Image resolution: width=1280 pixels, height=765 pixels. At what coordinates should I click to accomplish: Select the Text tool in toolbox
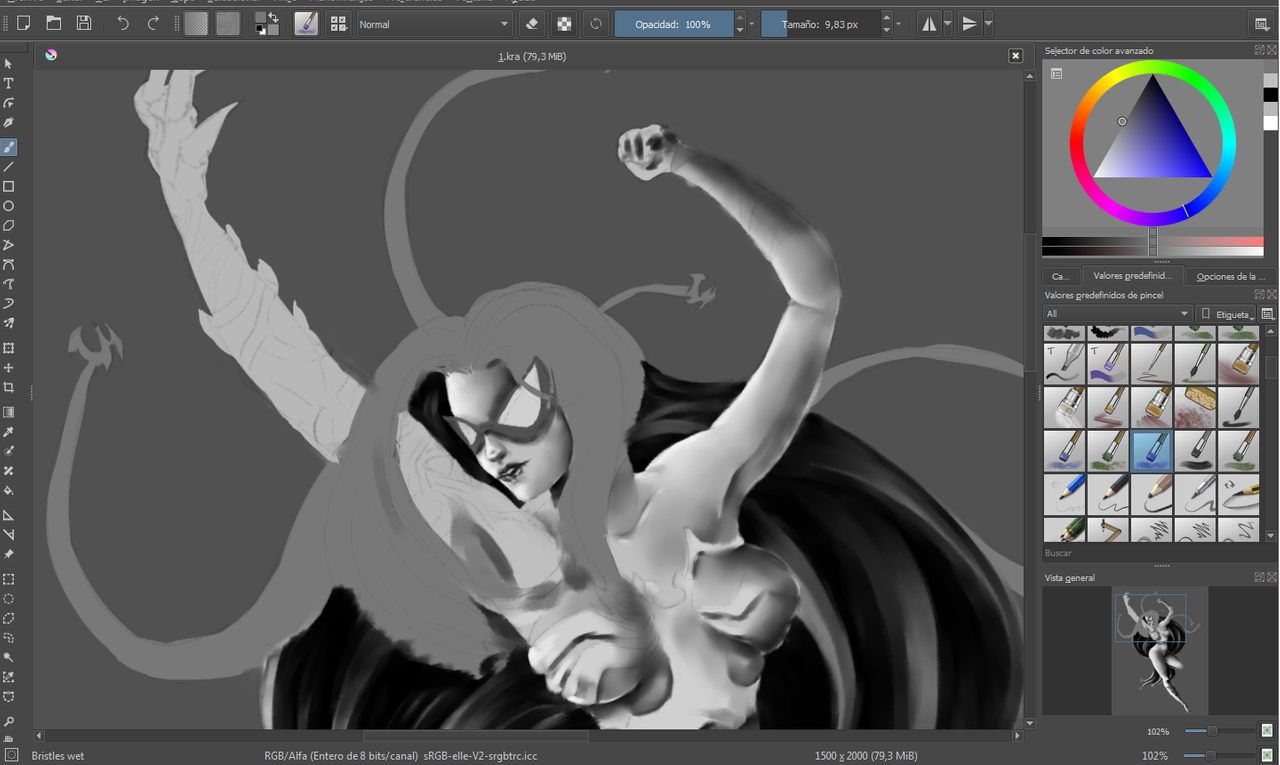(x=9, y=83)
